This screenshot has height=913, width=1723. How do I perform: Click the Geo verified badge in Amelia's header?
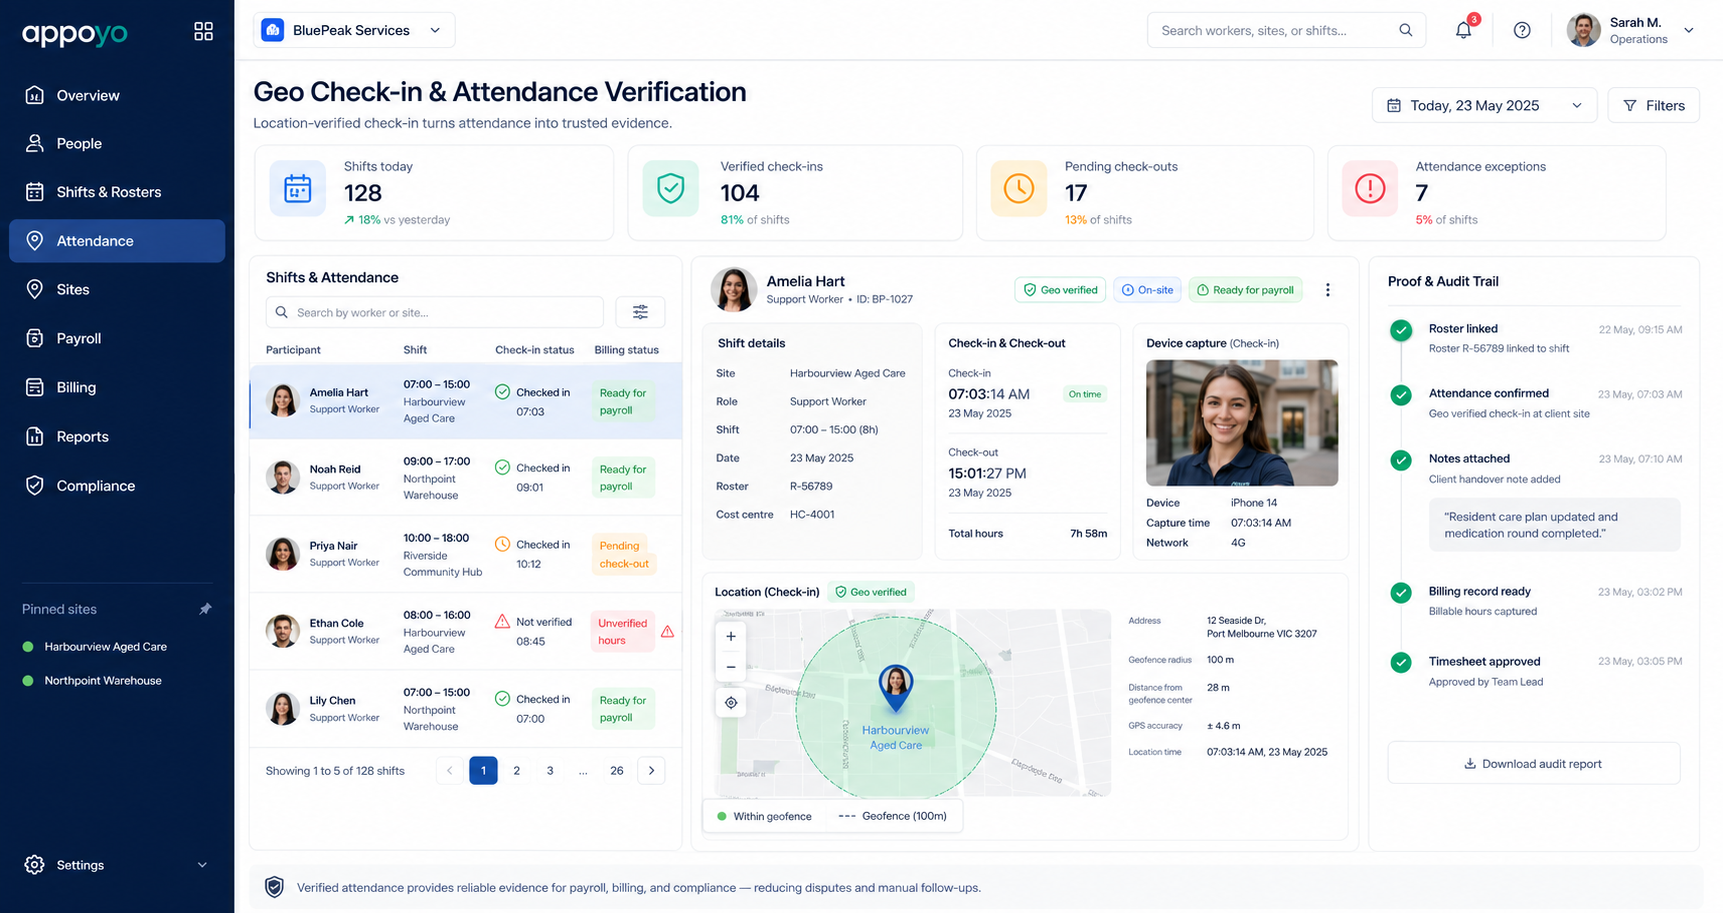coord(1060,290)
